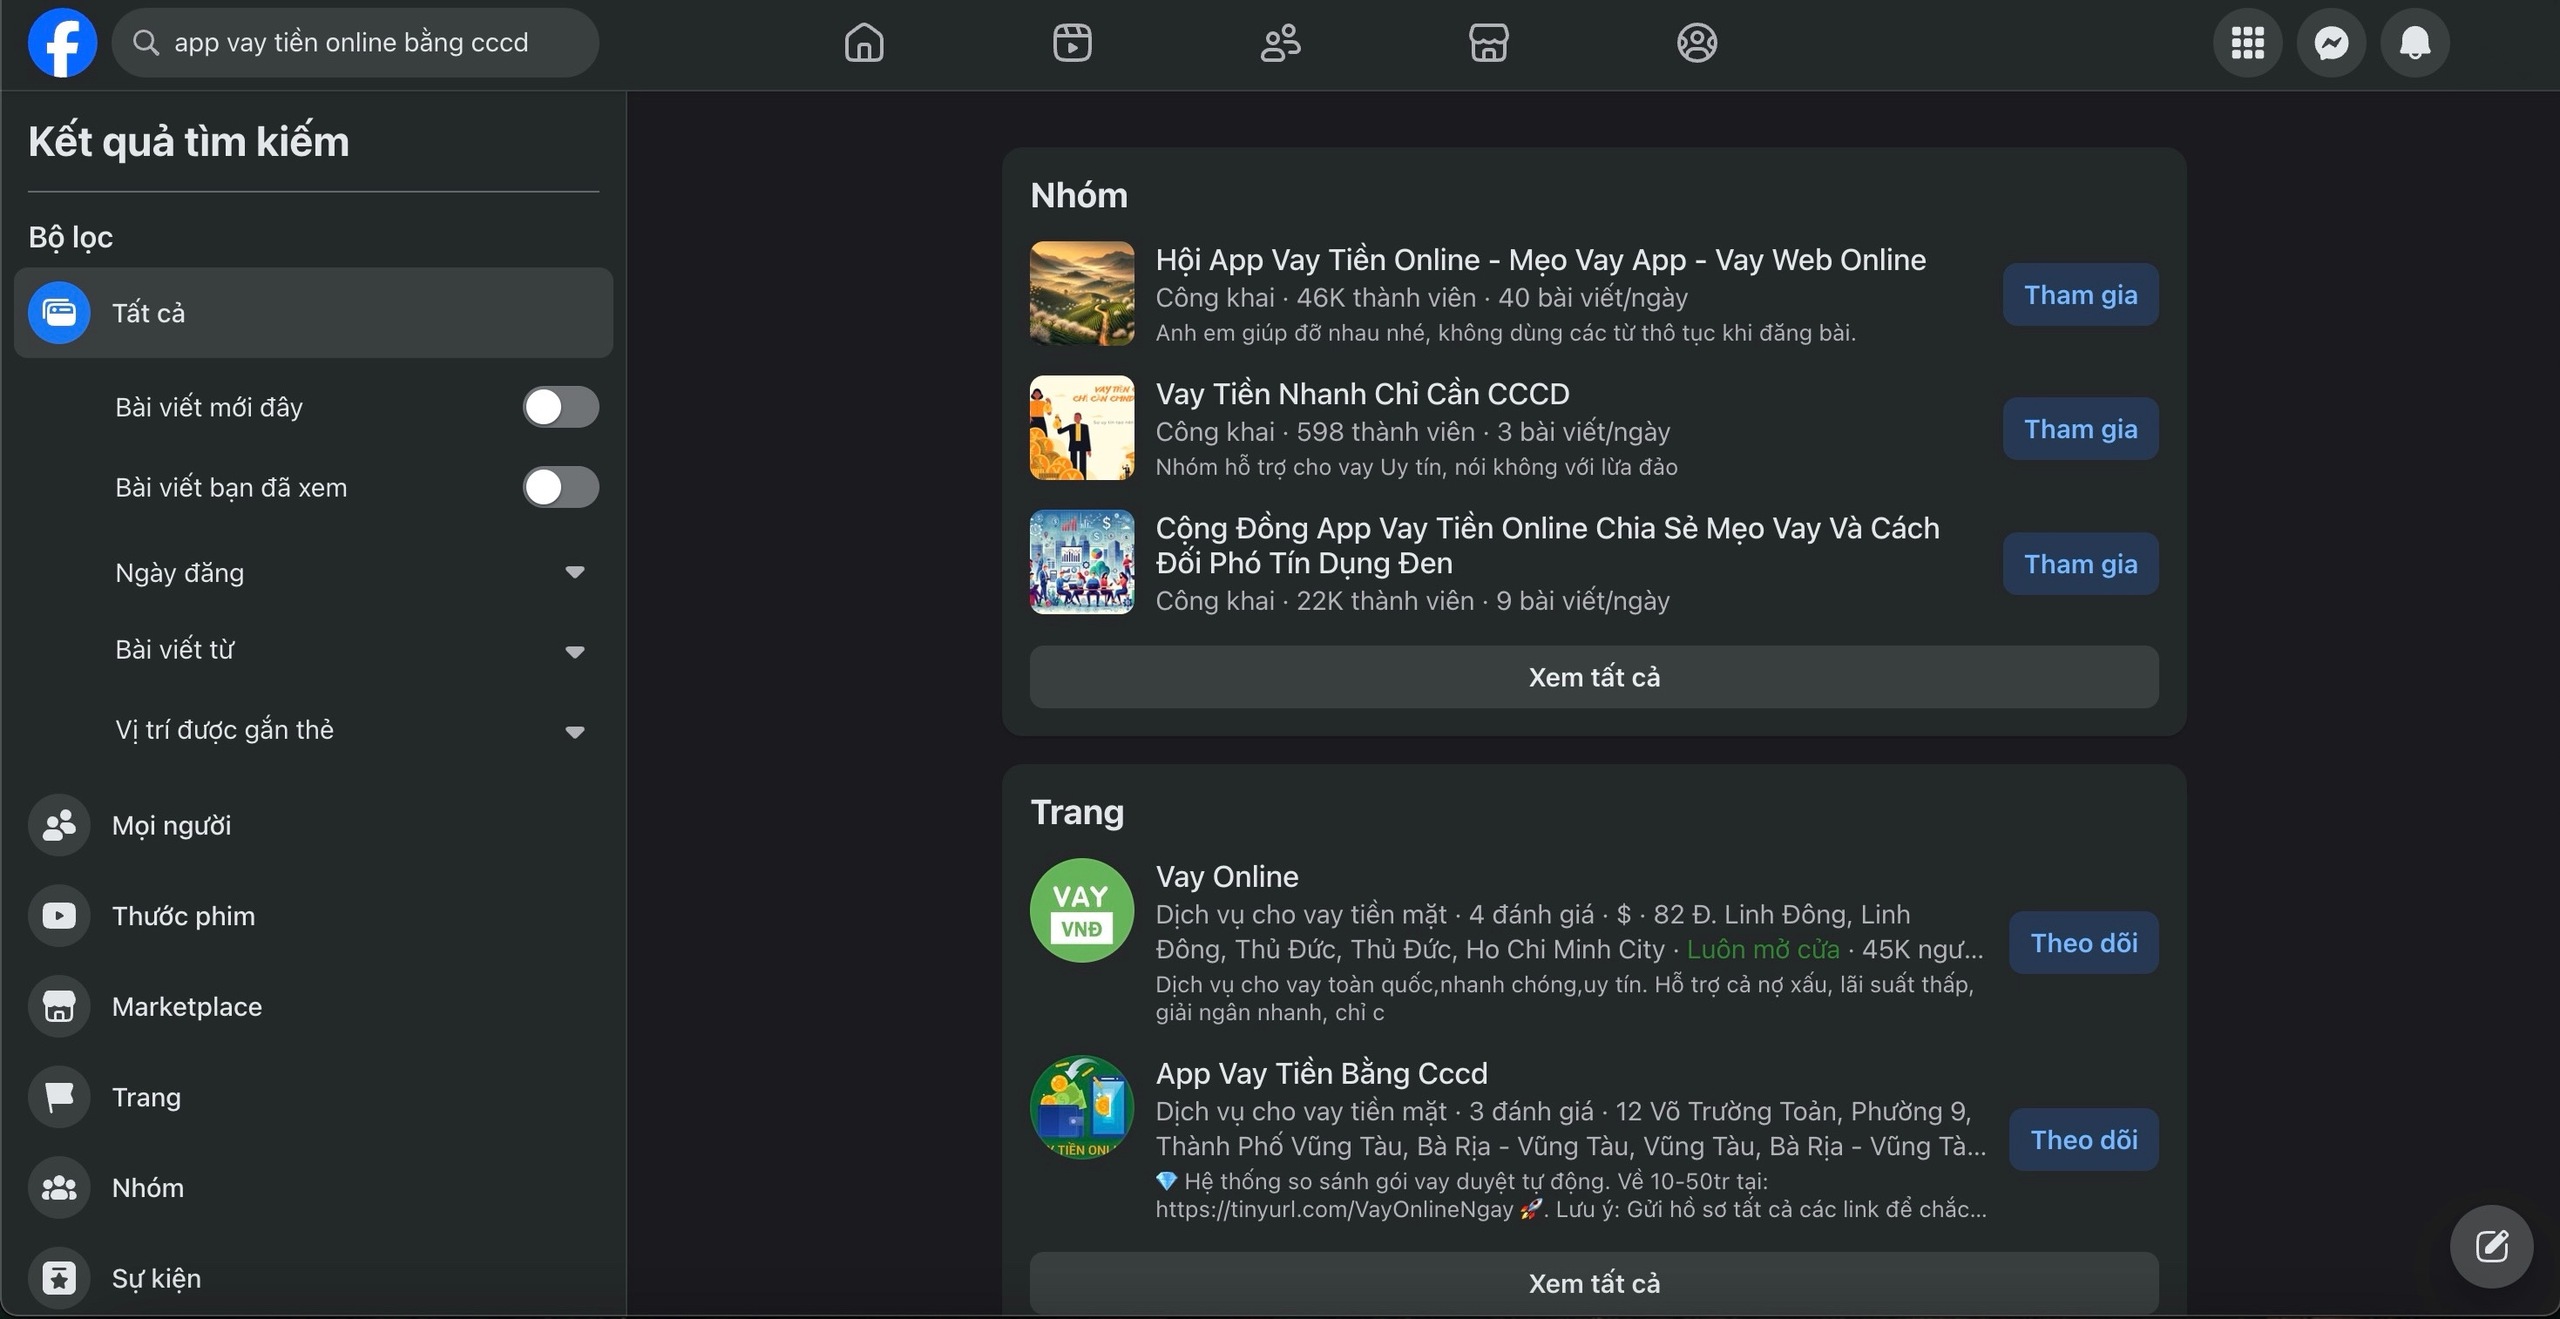Filter results by Nhóm
The height and width of the screenshot is (1319, 2560).
(x=313, y=1188)
